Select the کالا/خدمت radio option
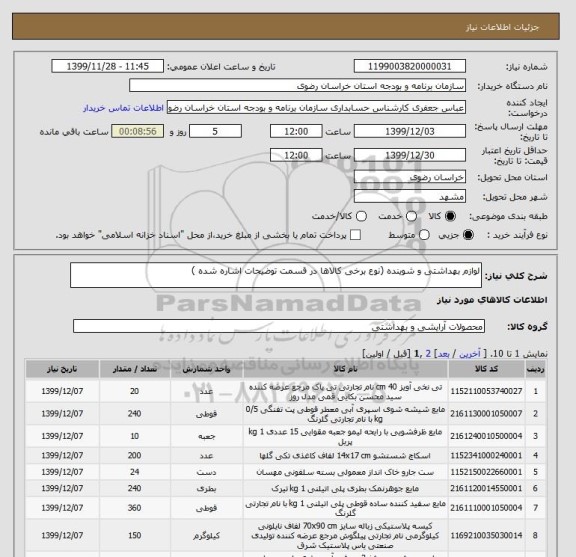576x557 pixels. (x=361, y=216)
